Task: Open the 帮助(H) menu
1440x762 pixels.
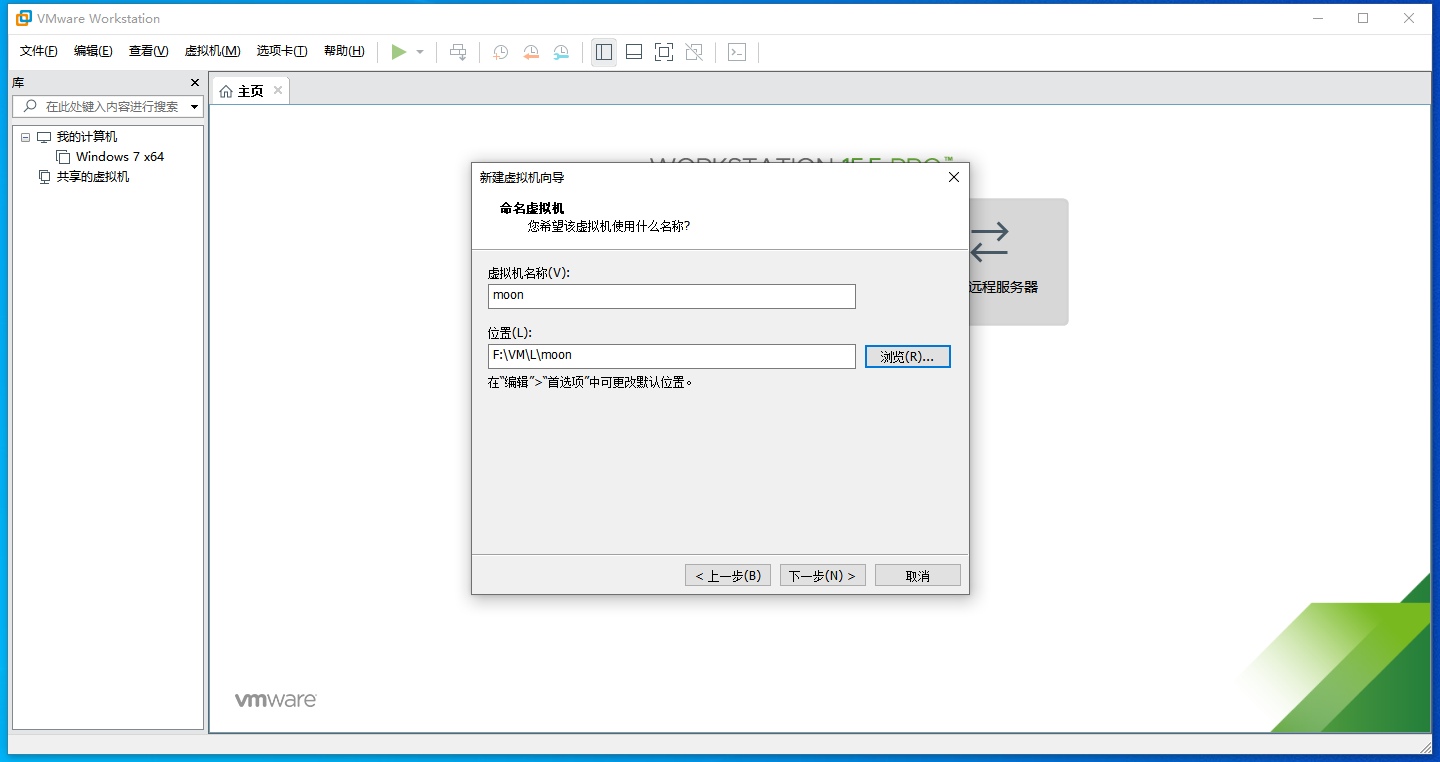Action: coord(344,51)
